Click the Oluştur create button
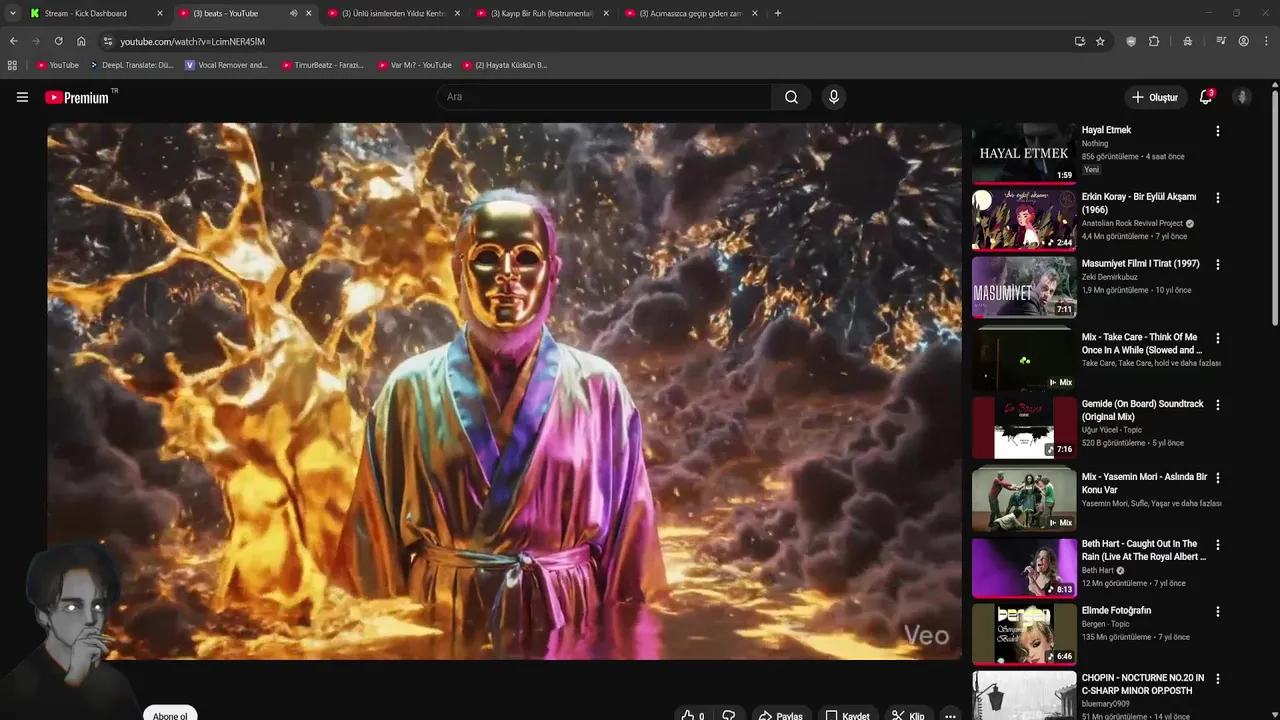This screenshot has width=1280, height=720. 1155,97
